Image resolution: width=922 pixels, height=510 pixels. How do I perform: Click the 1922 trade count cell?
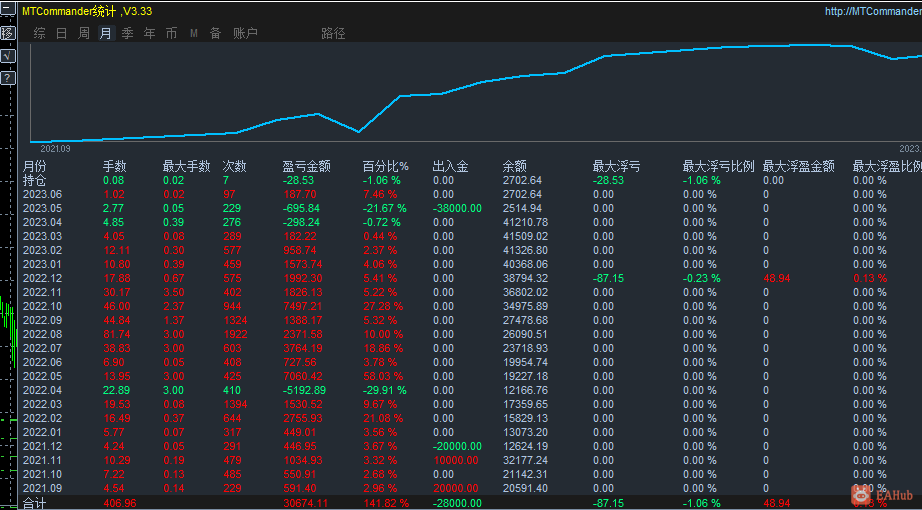pyautogui.click(x=235, y=334)
